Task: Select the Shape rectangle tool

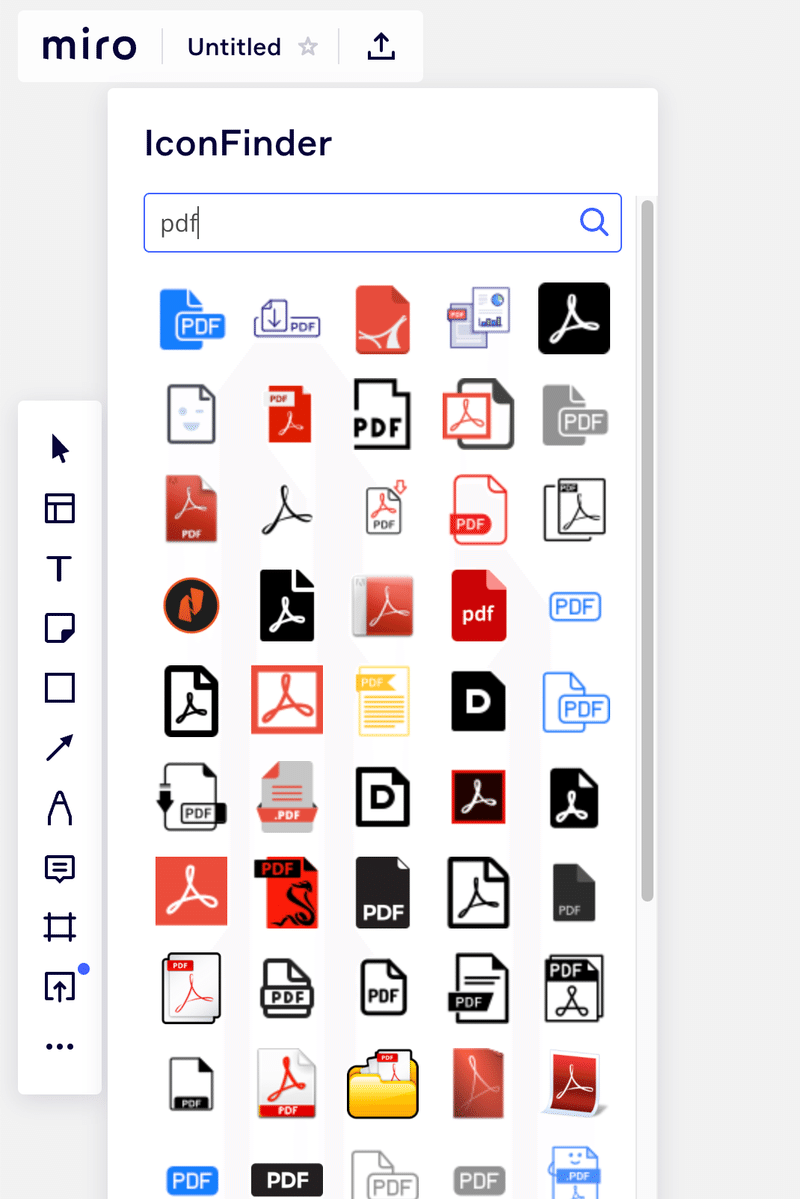Action: 60,687
